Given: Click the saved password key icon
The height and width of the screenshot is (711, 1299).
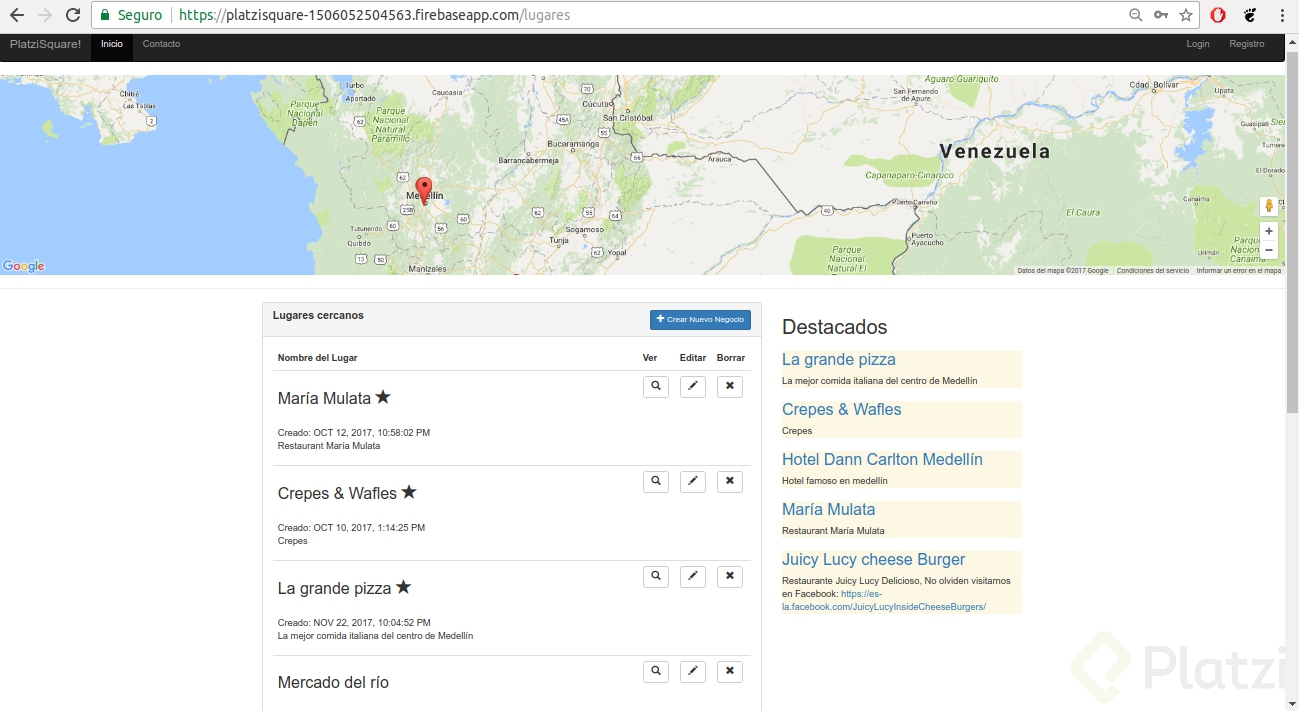Looking at the screenshot, I should click(1161, 15).
